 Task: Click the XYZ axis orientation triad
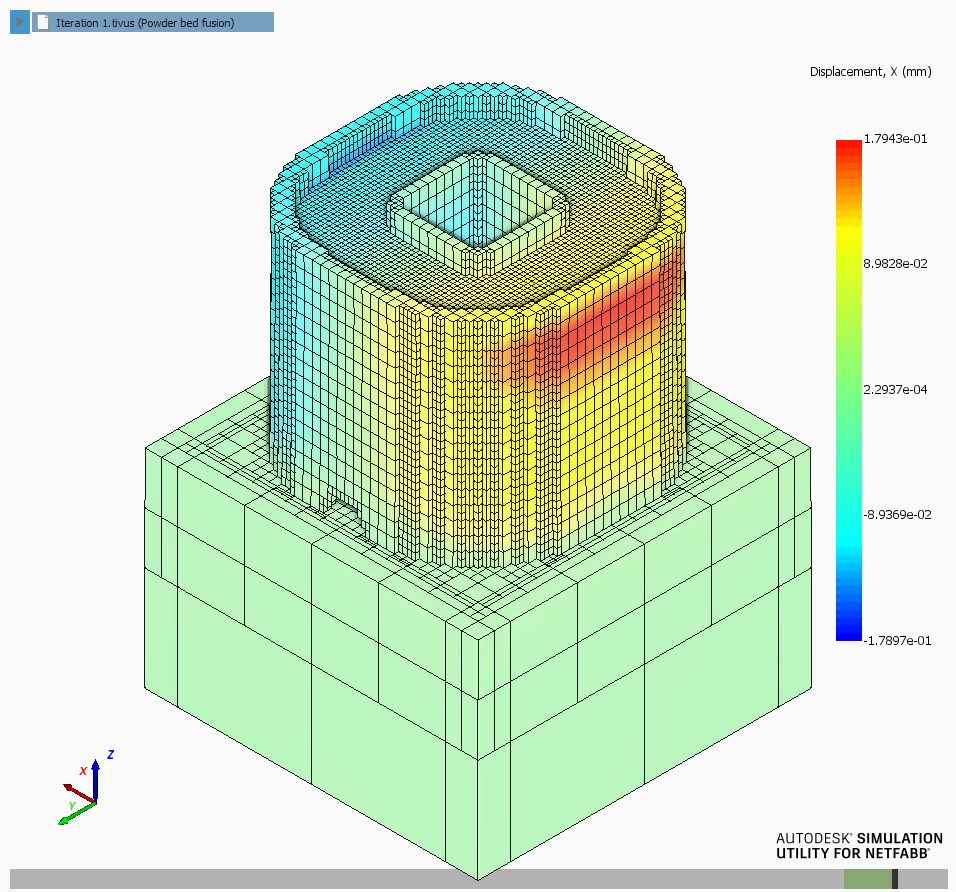click(87, 790)
